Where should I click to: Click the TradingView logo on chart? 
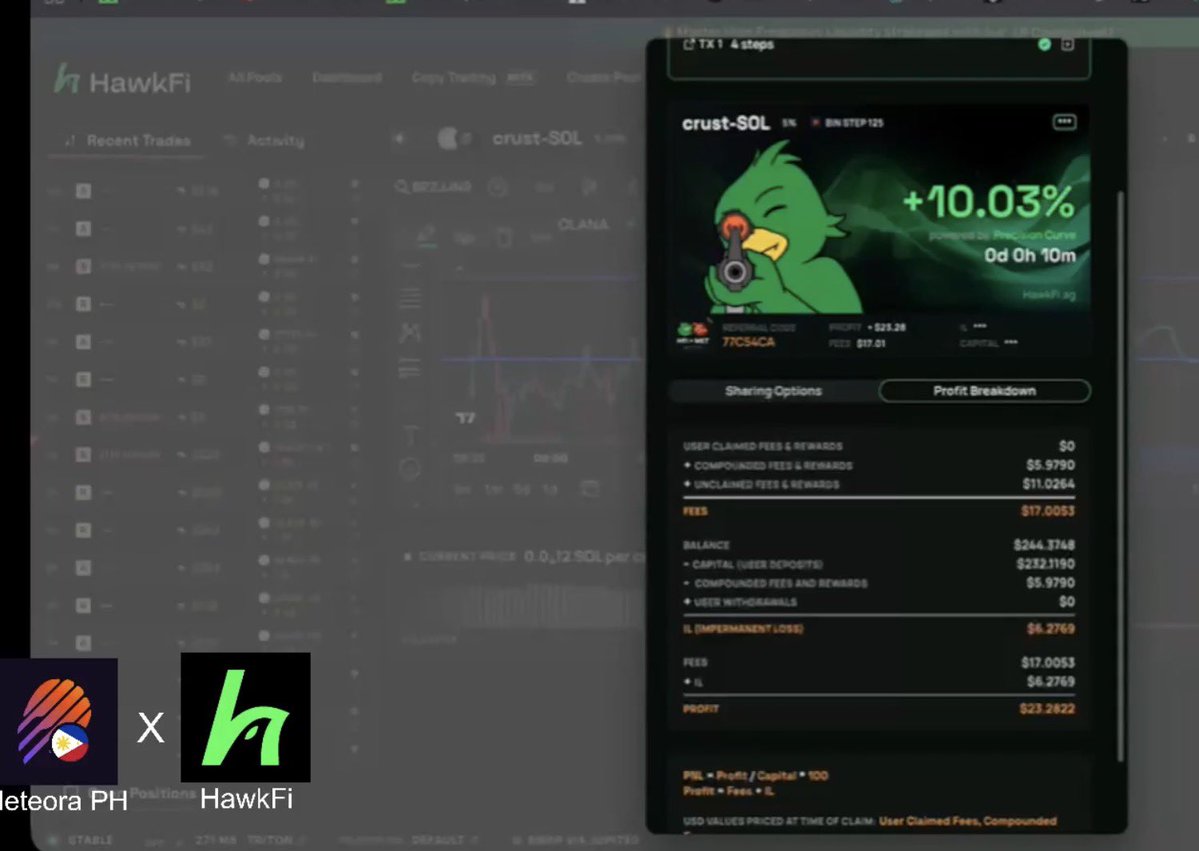(466, 417)
